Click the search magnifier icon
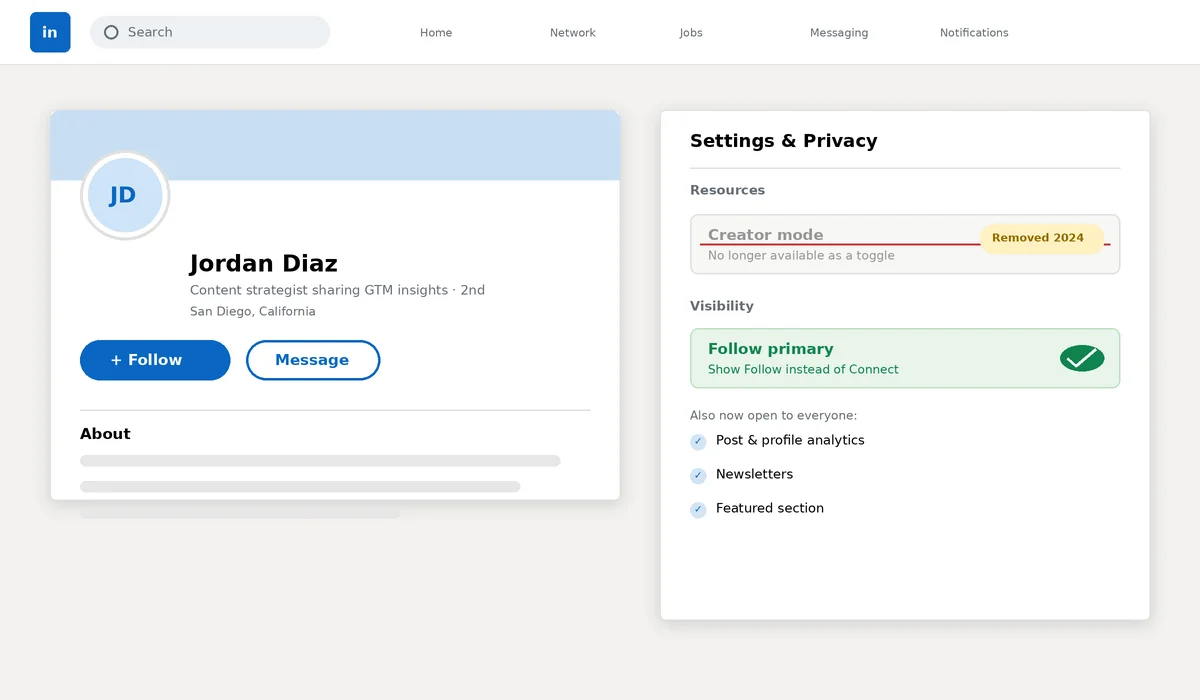1200x700 pixels. 111,32
